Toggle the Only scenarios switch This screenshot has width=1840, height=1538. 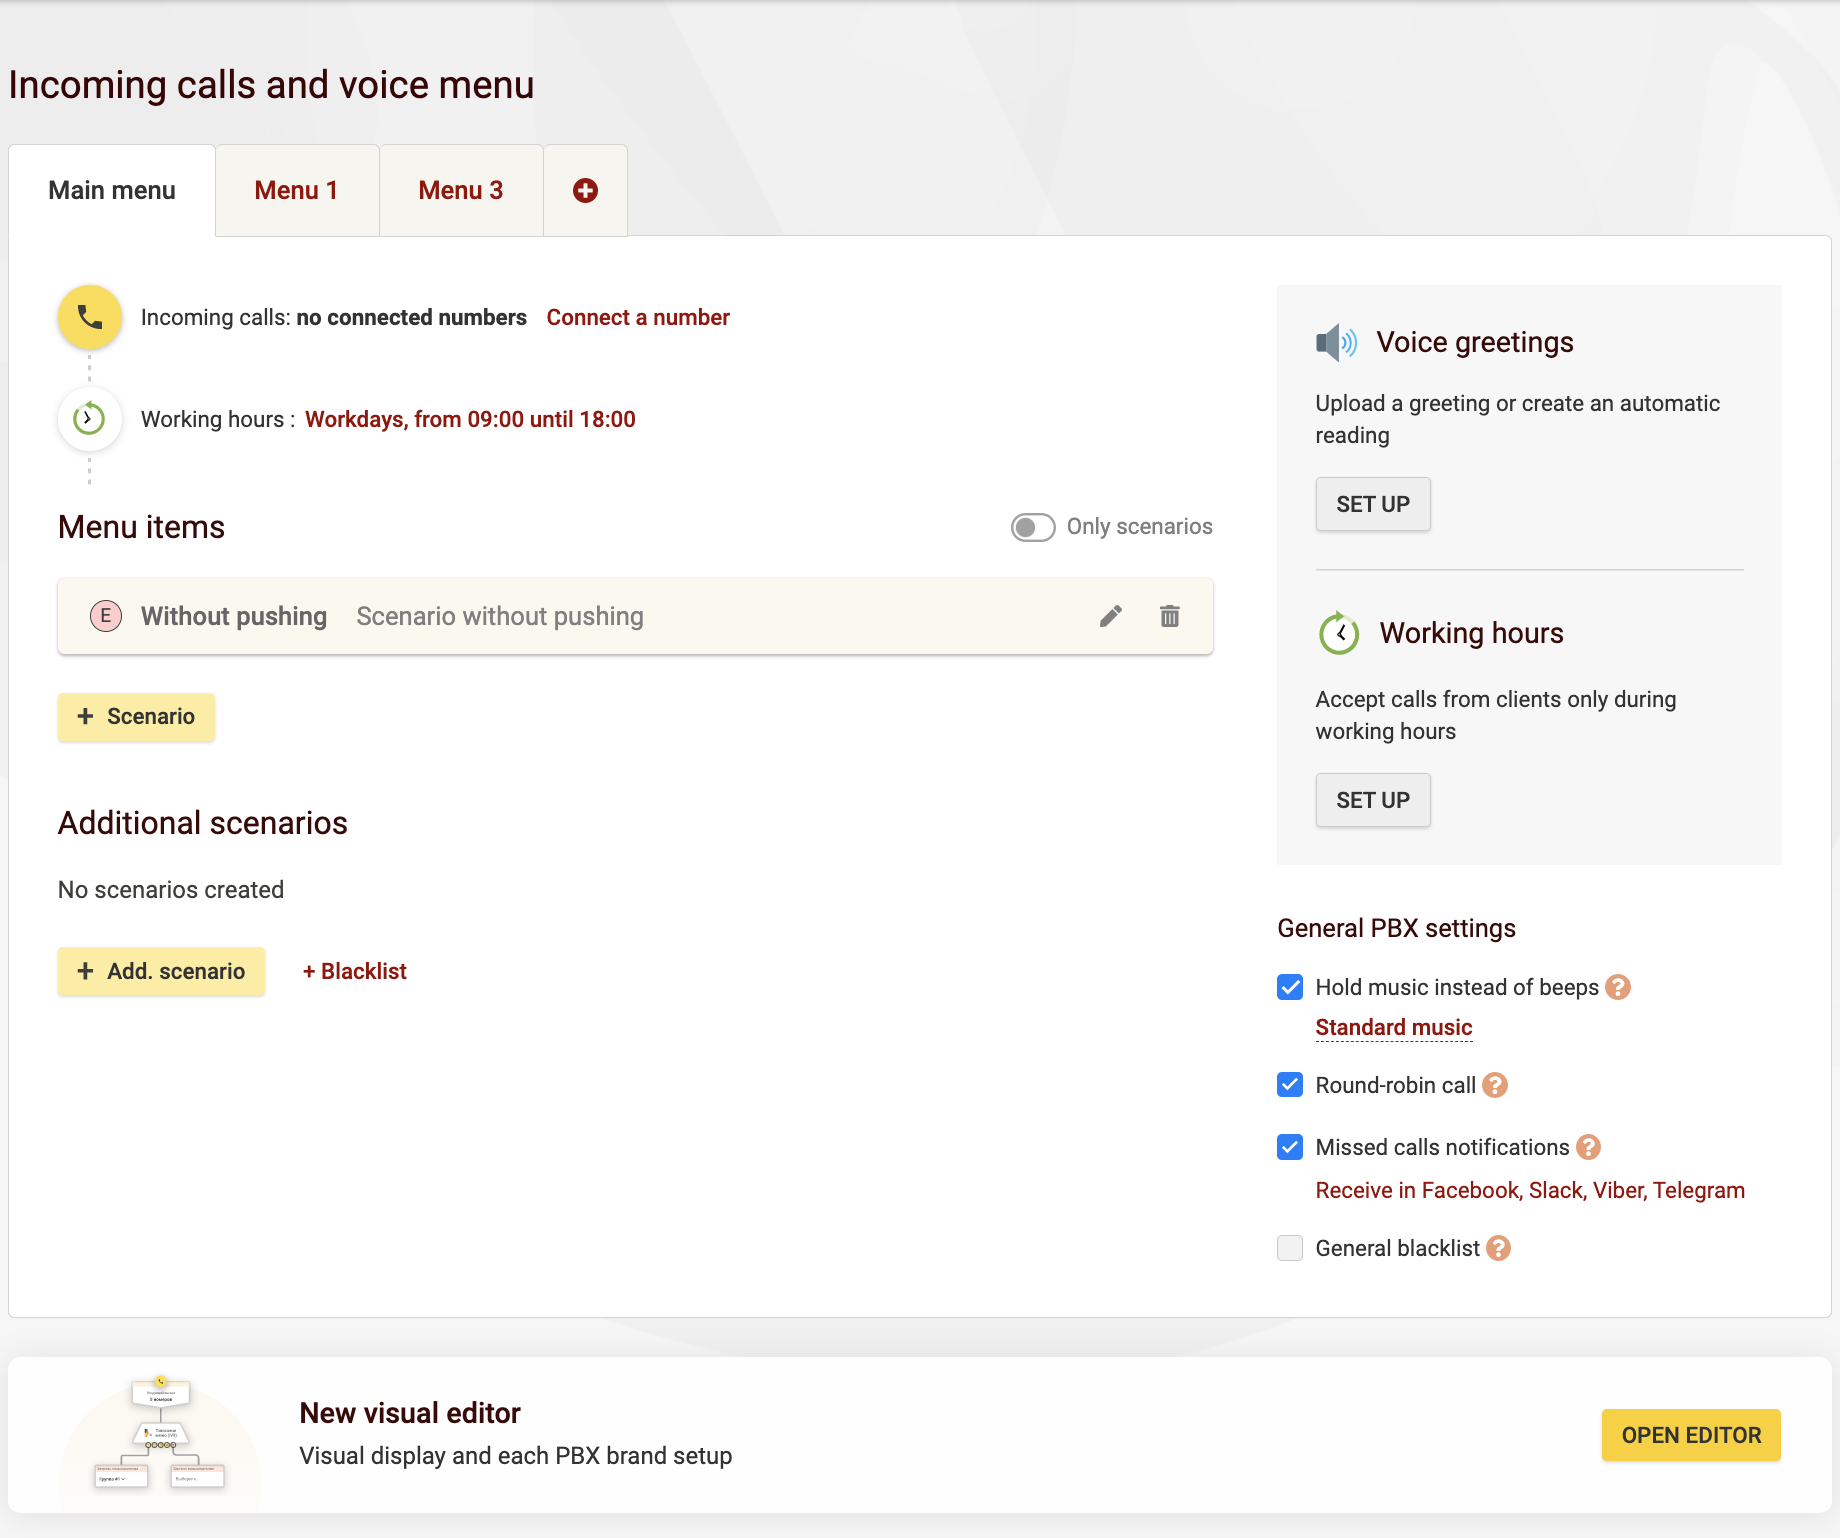1032,527
